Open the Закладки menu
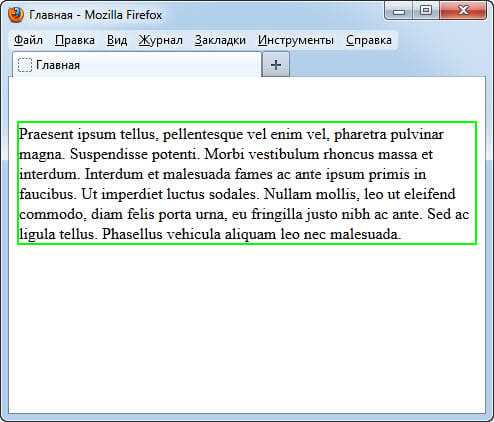The height and width of the screenshot is (422, 494). click(220, 40)
